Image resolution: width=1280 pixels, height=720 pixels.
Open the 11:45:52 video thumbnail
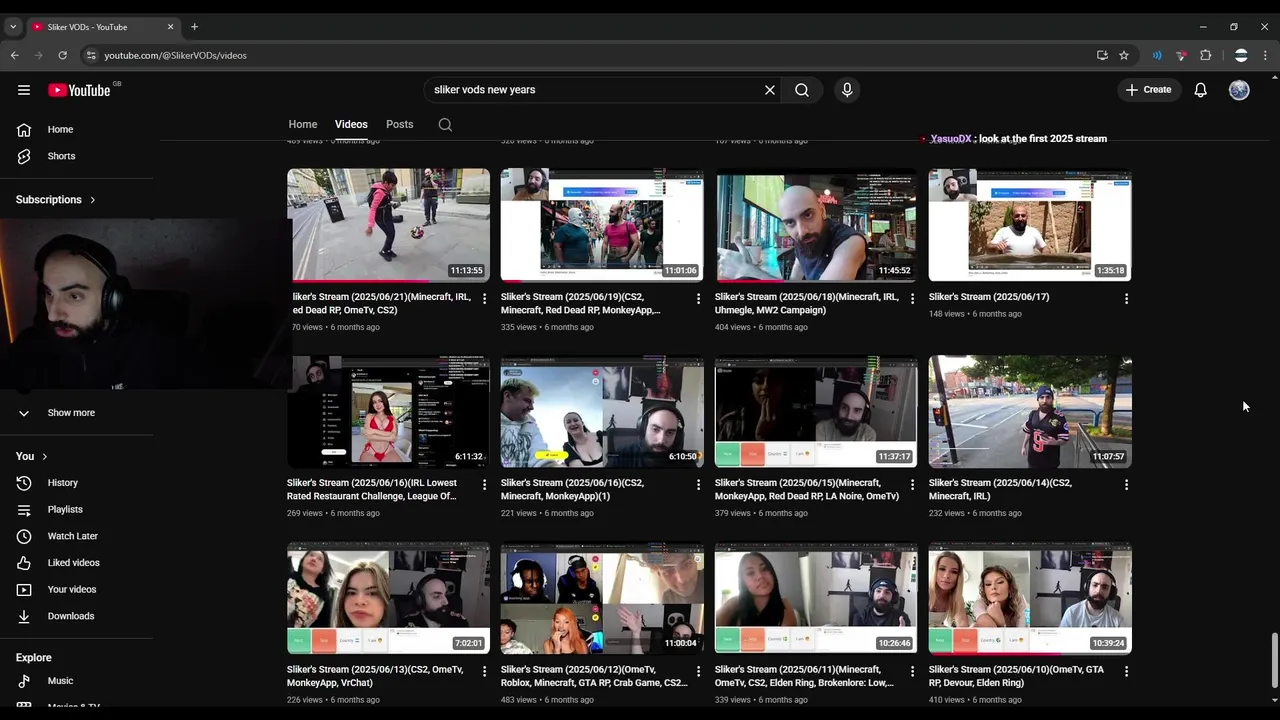(x=816, y=225)
